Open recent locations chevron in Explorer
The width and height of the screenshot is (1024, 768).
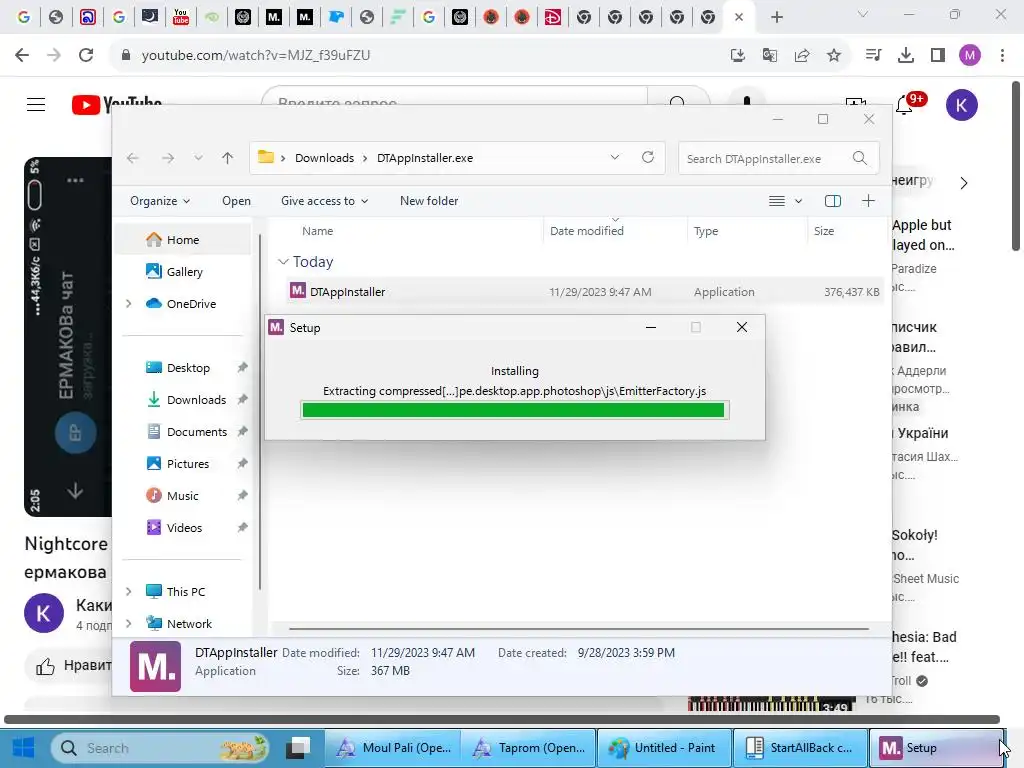(198, 158)
